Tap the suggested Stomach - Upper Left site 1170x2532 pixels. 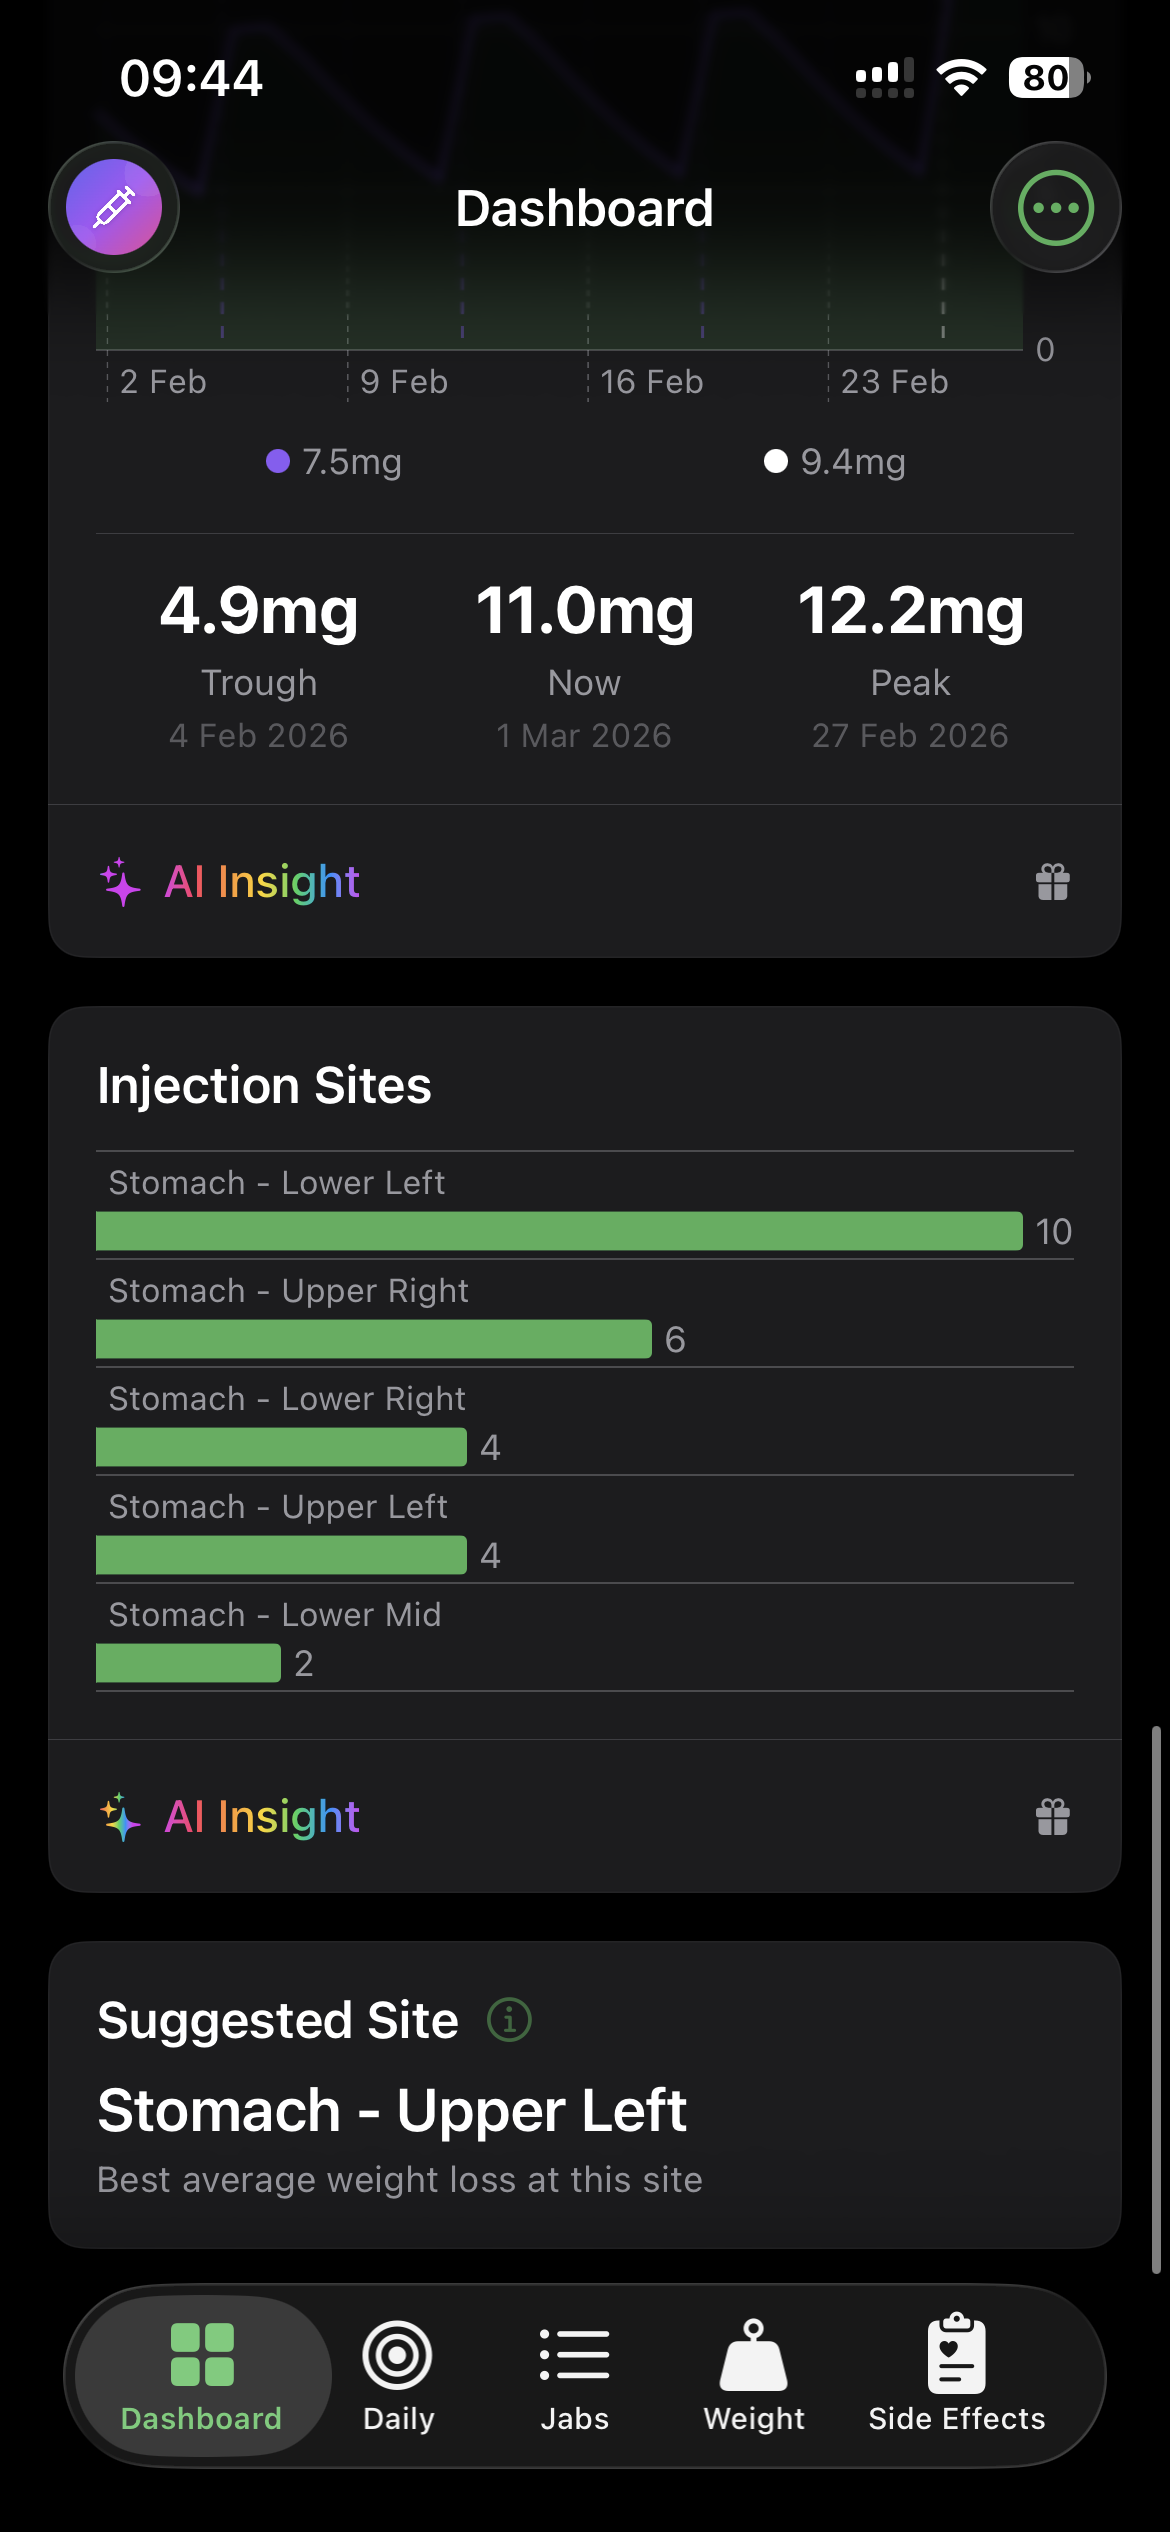(391, 2110)
